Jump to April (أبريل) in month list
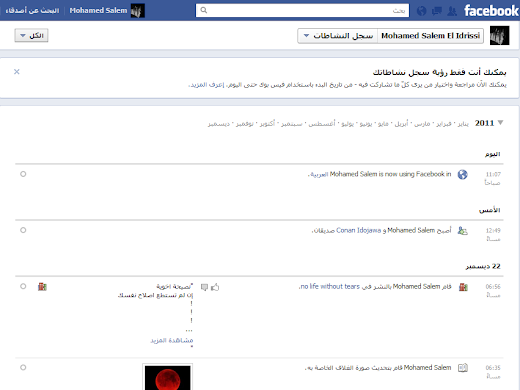 click(x=401, y=124)
